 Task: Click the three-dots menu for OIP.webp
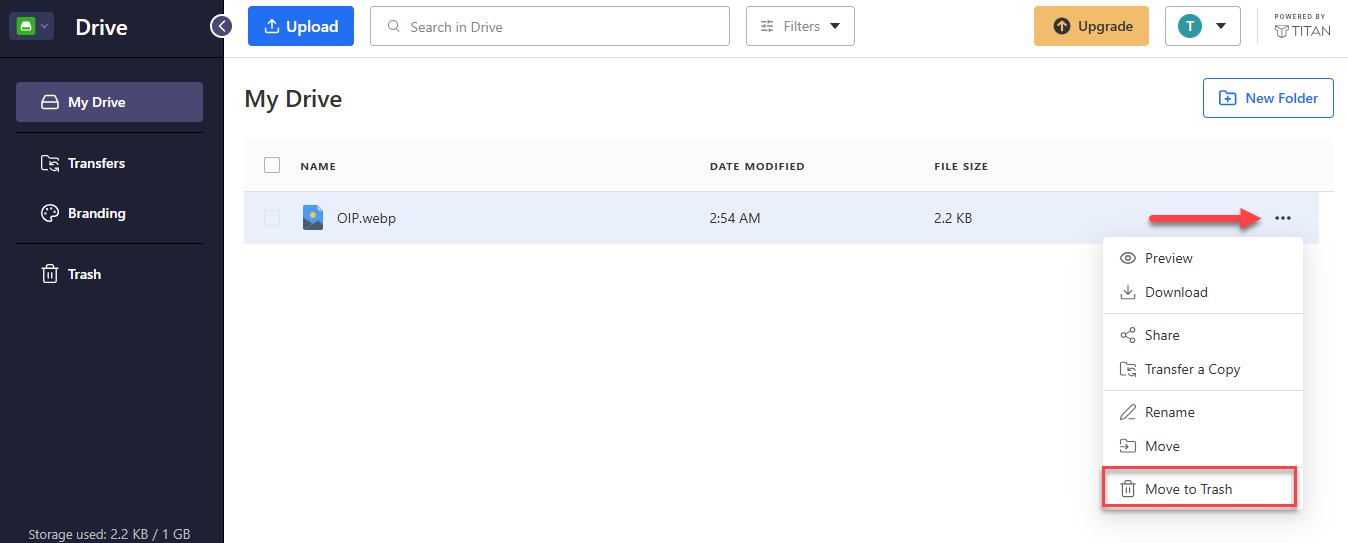tap(1283, 218)
